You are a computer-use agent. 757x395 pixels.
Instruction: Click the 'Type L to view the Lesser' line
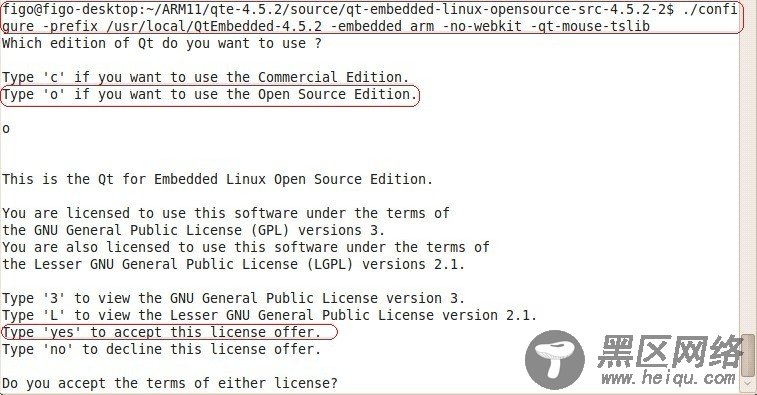click(x=269, y=315)
